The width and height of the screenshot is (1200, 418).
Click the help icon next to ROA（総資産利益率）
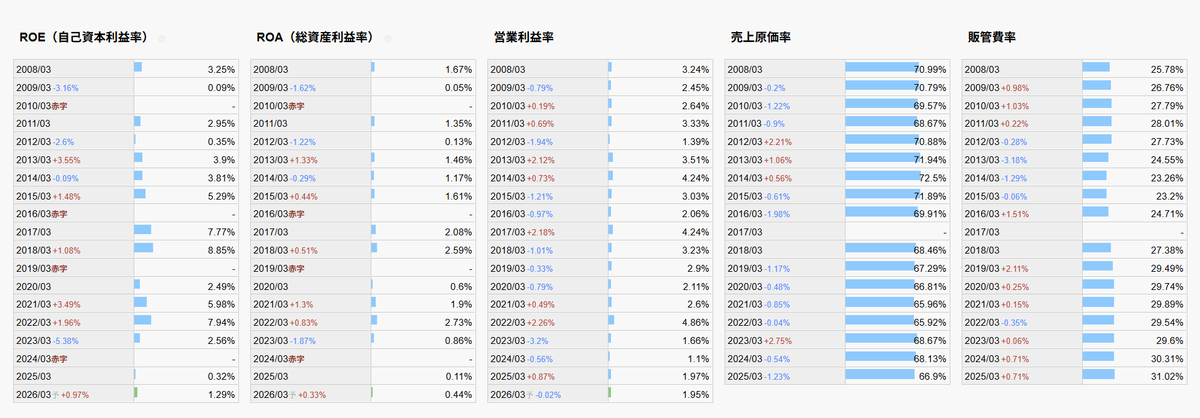(x=387, y=39)
